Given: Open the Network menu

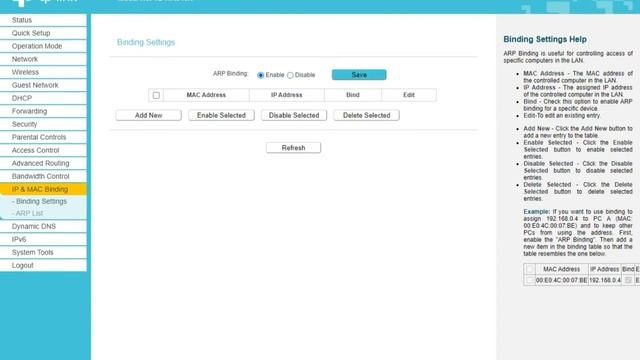Looking at the screenshot, I should click(x=43, y=59).
